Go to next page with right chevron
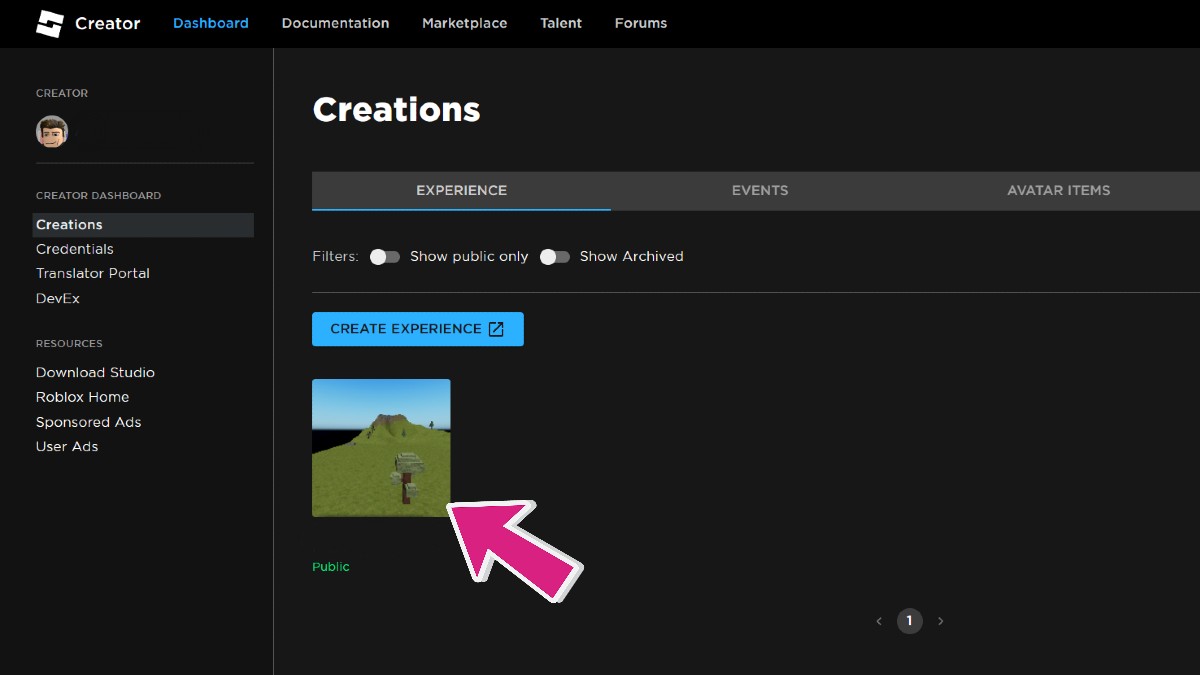Screen dimensions: 1200x675 [941, 621]
